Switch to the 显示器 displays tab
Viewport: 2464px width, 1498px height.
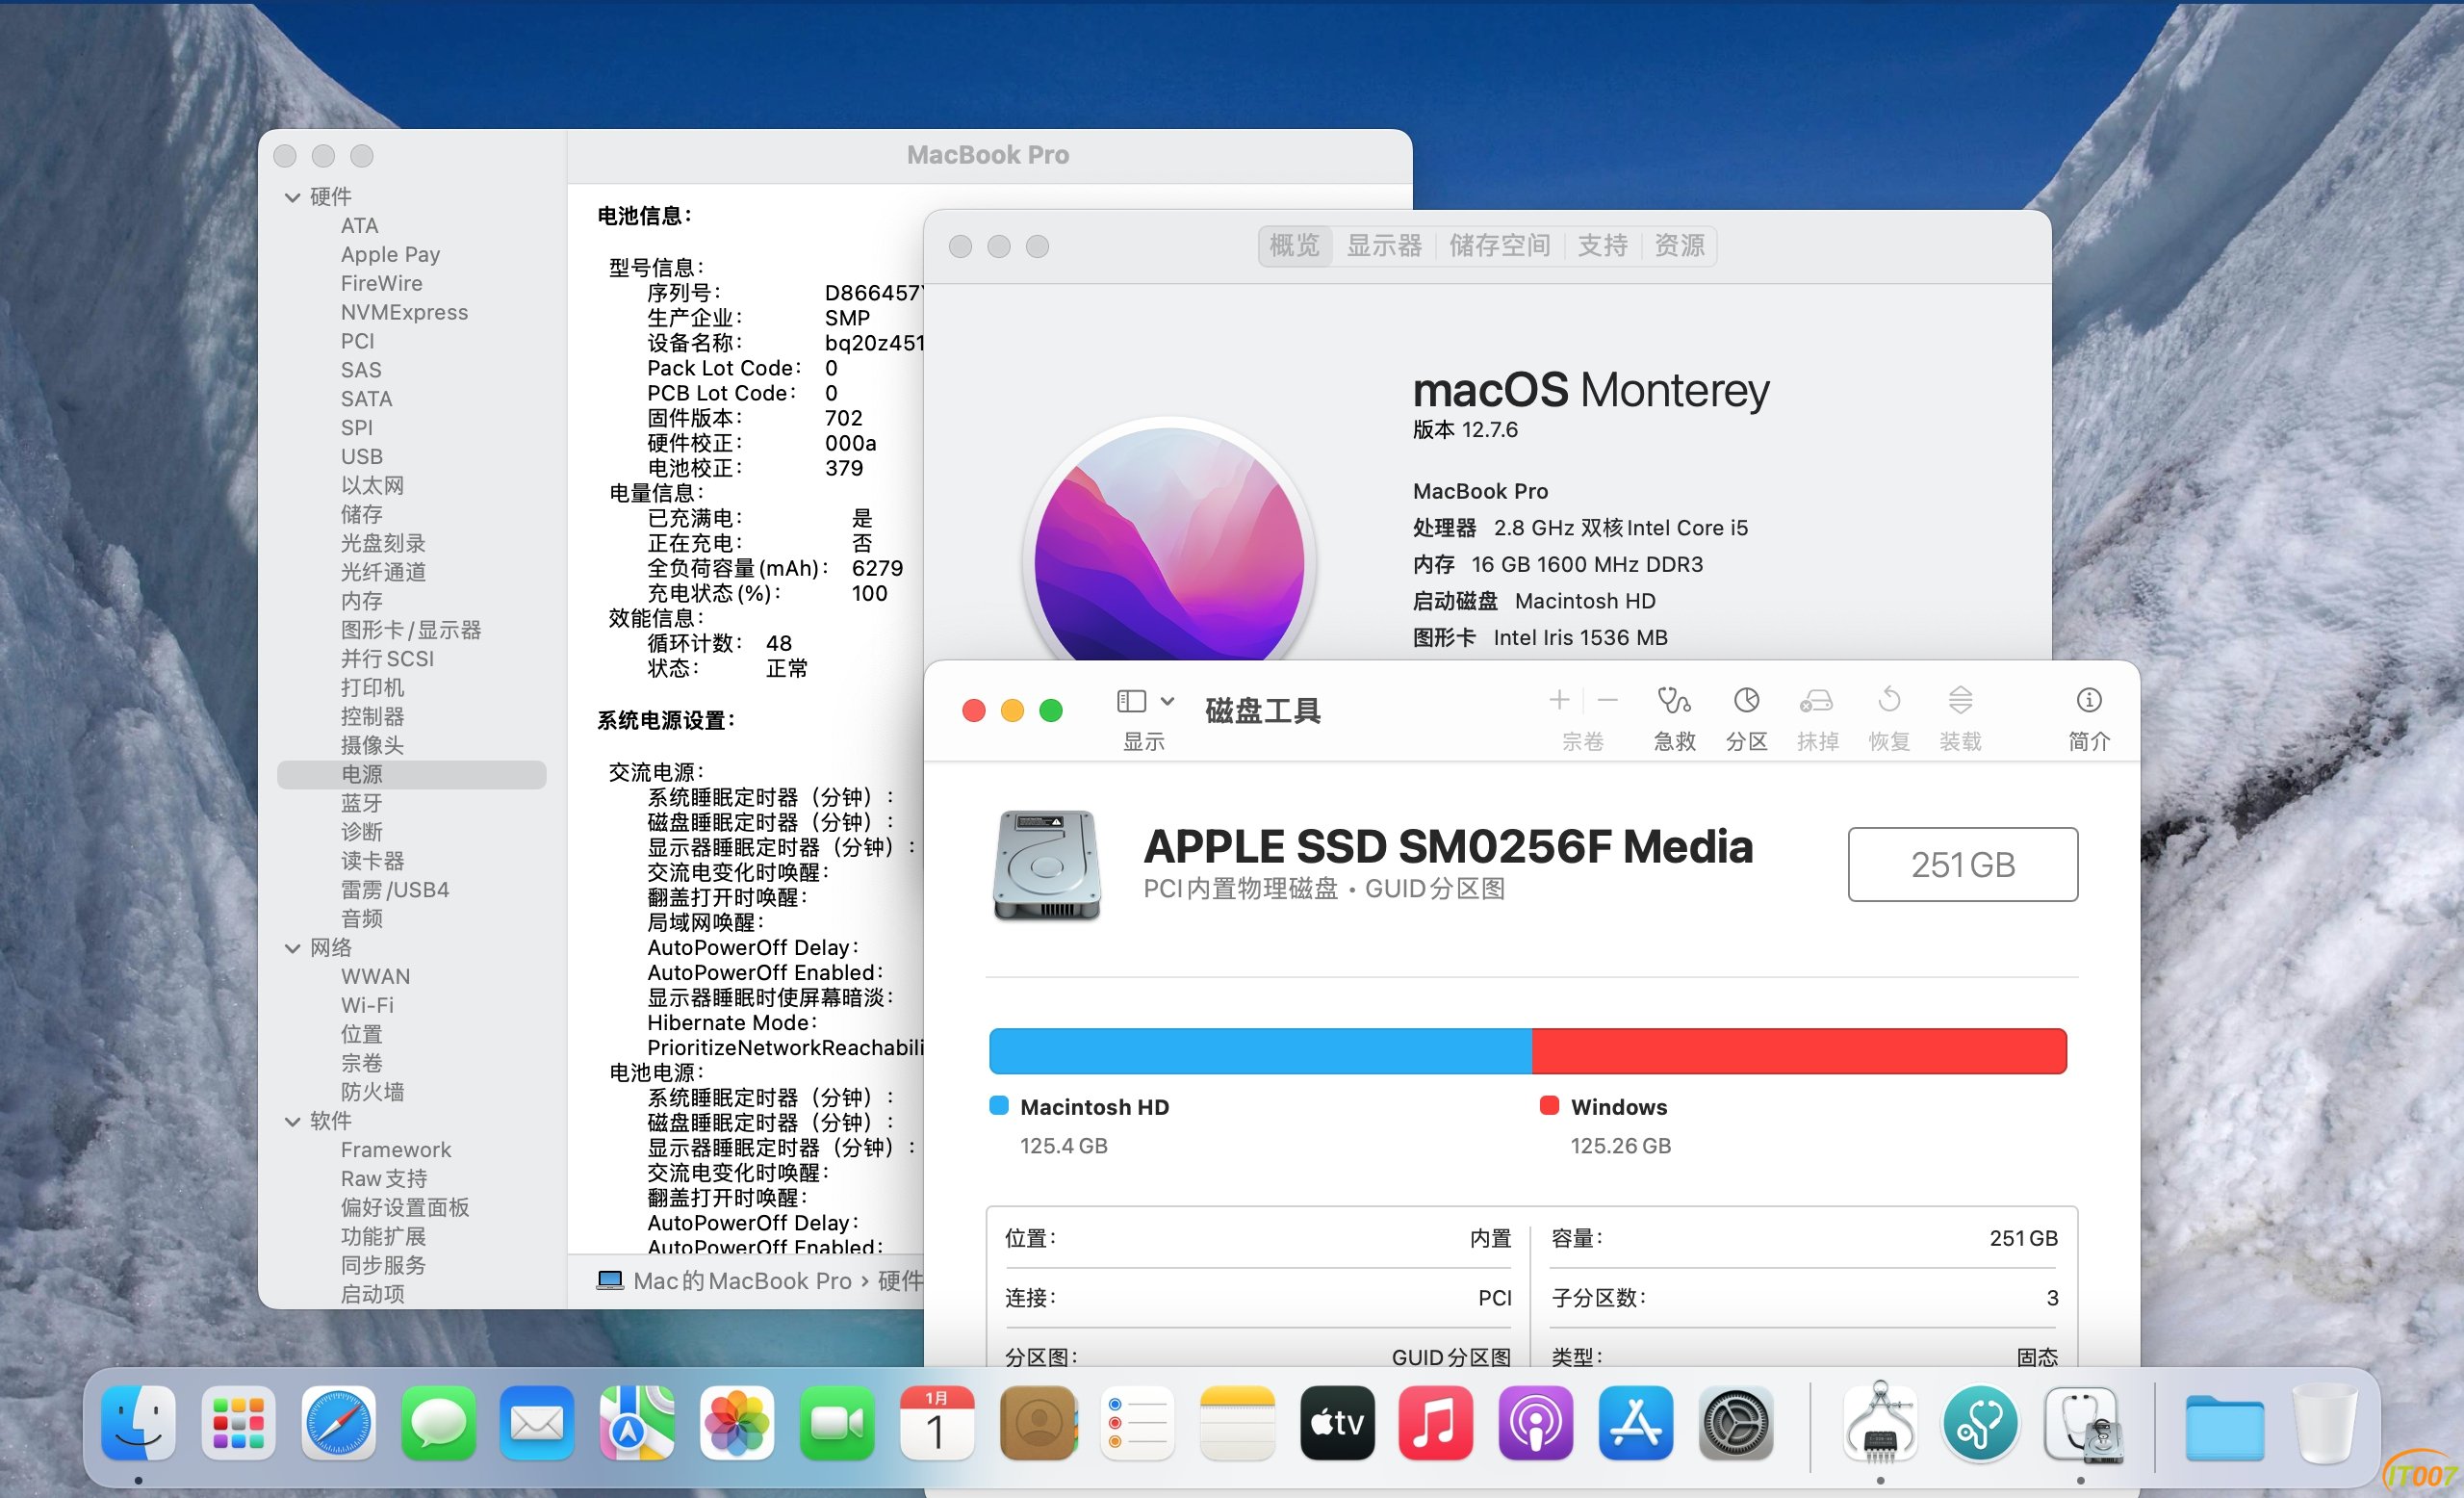pos(1384,246)
